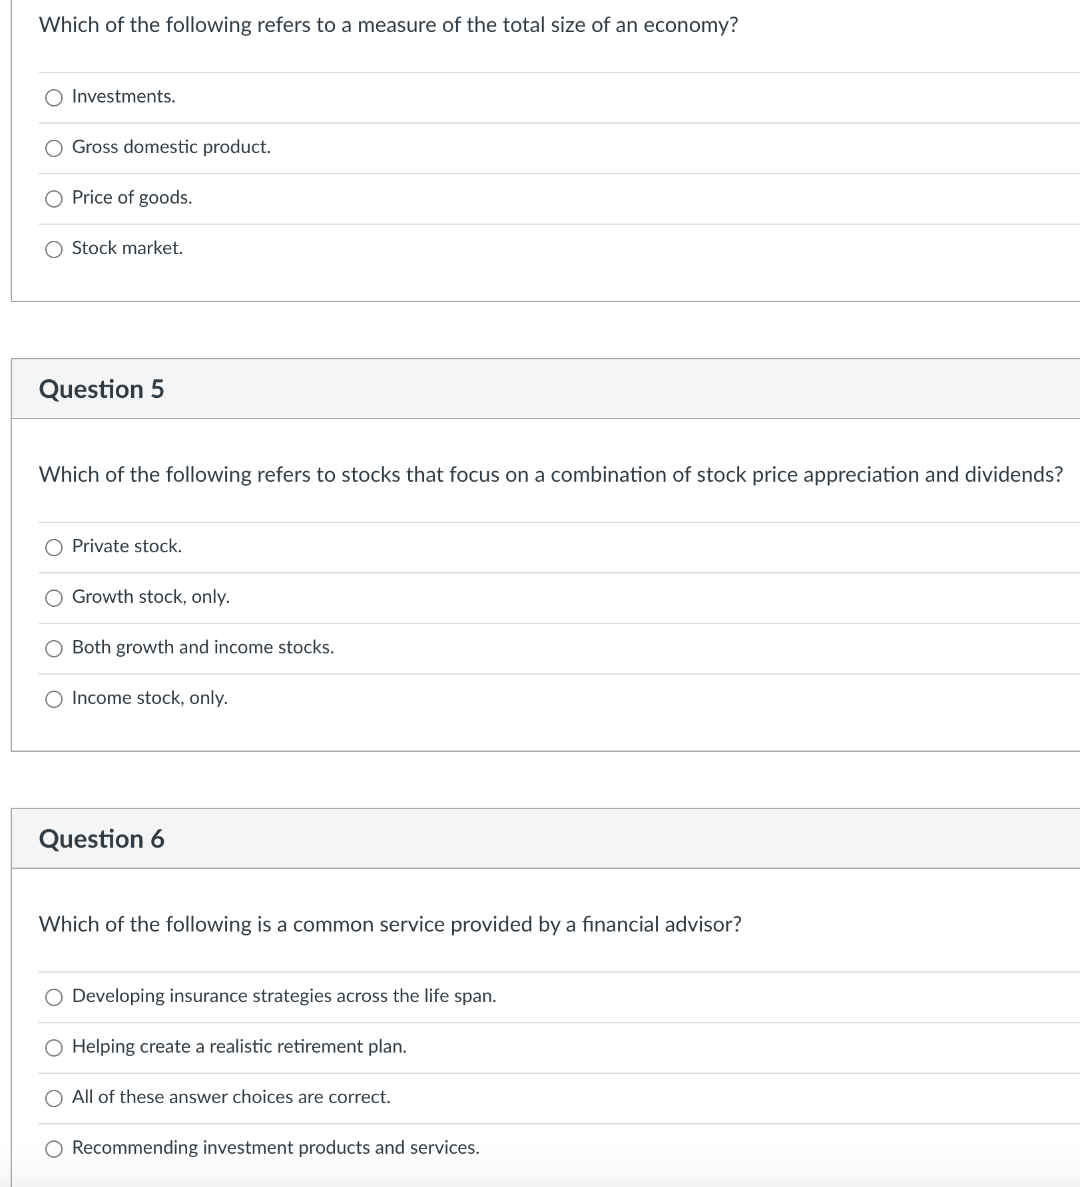Choose Helping create a realistic retirement plan

point(53,1047)
